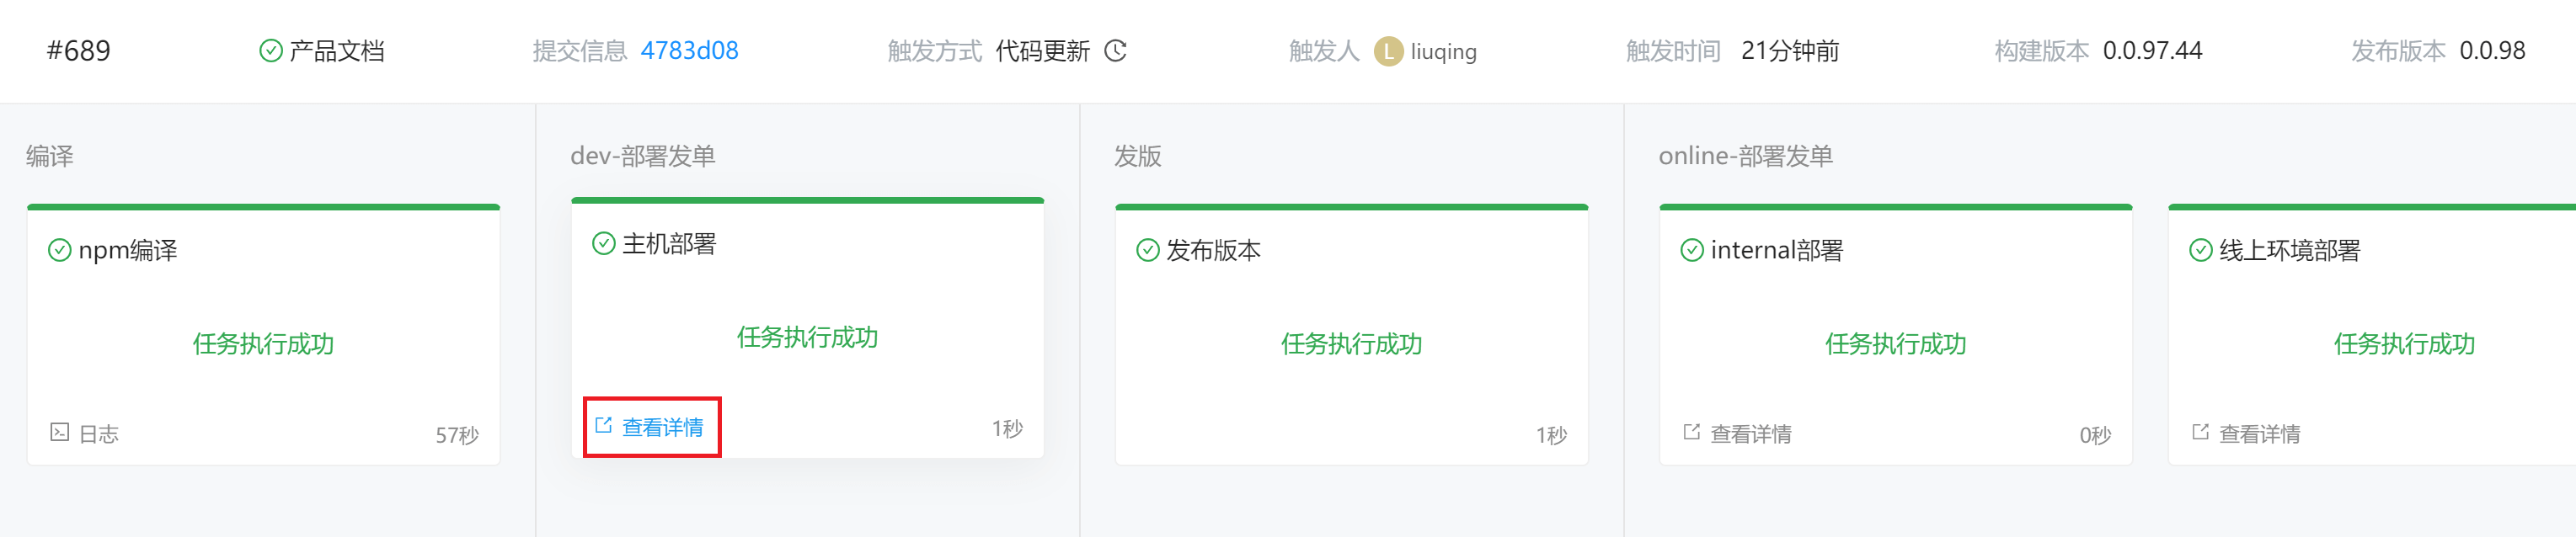Click the green check icon beside 产品文档

coord(270,50)
